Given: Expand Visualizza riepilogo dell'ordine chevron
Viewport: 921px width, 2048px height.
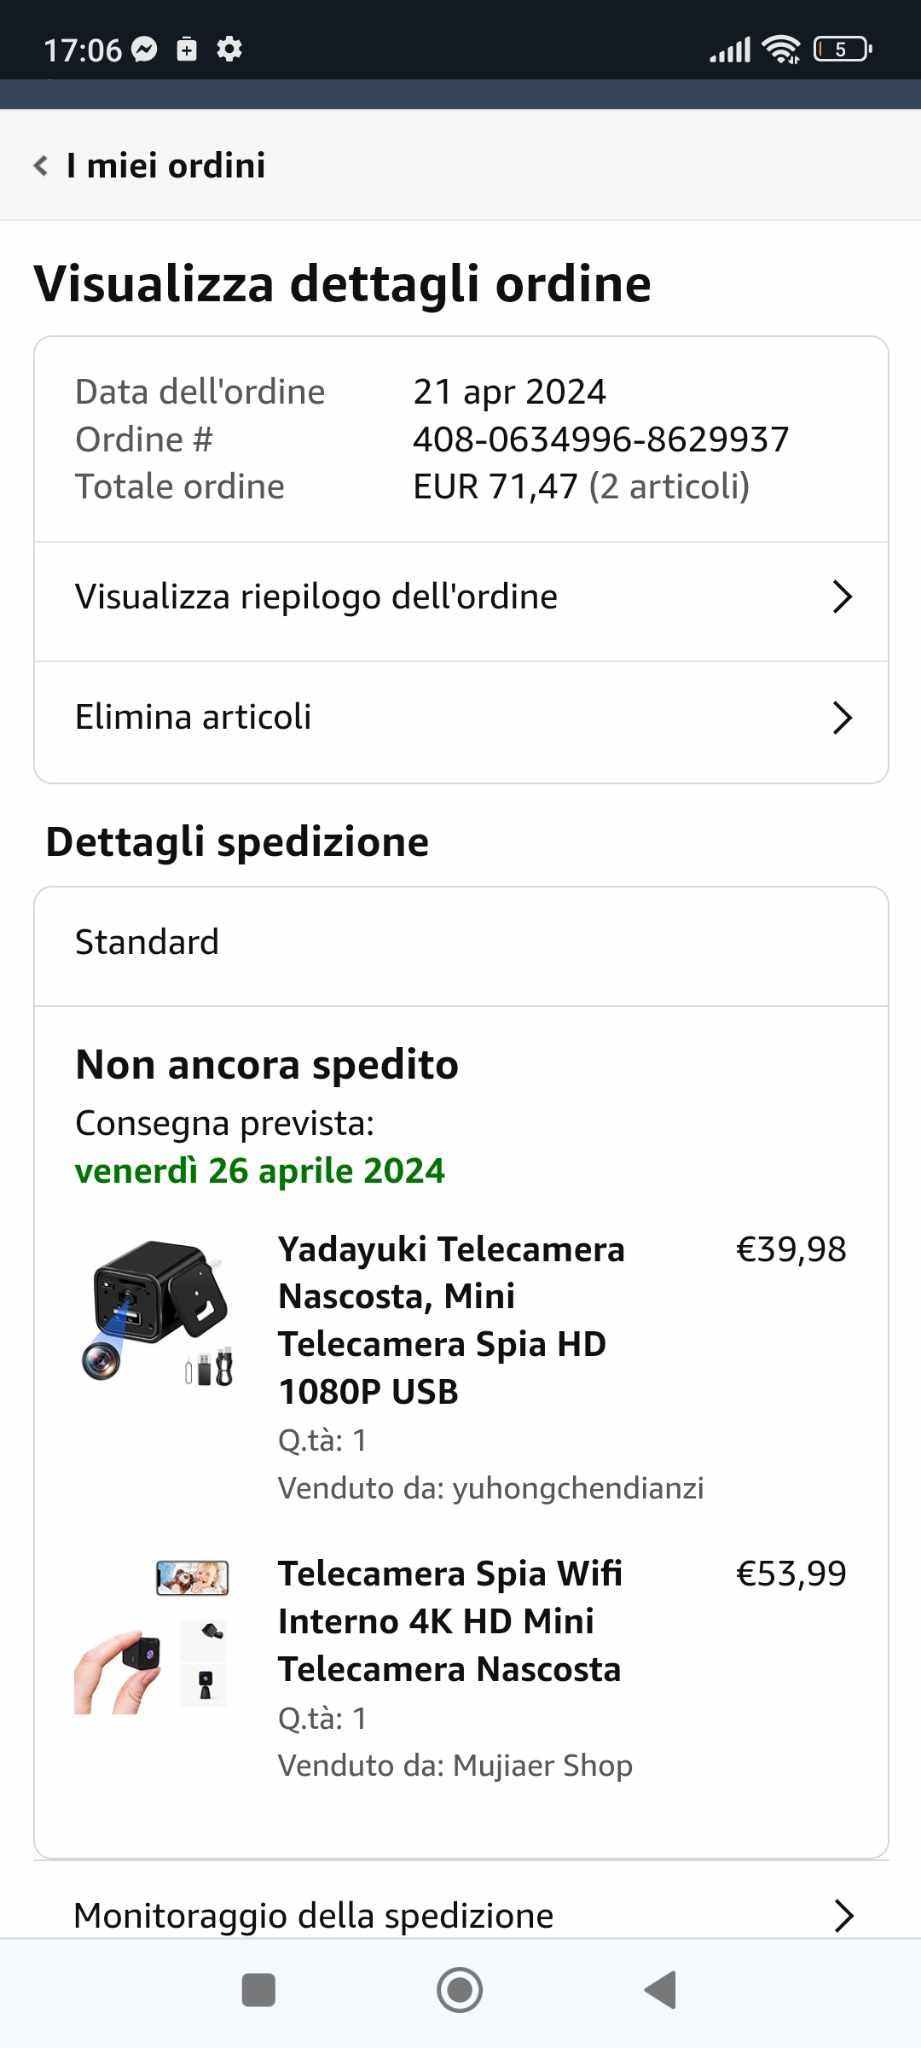Looking at the screenshot, I should pos(842,597).
